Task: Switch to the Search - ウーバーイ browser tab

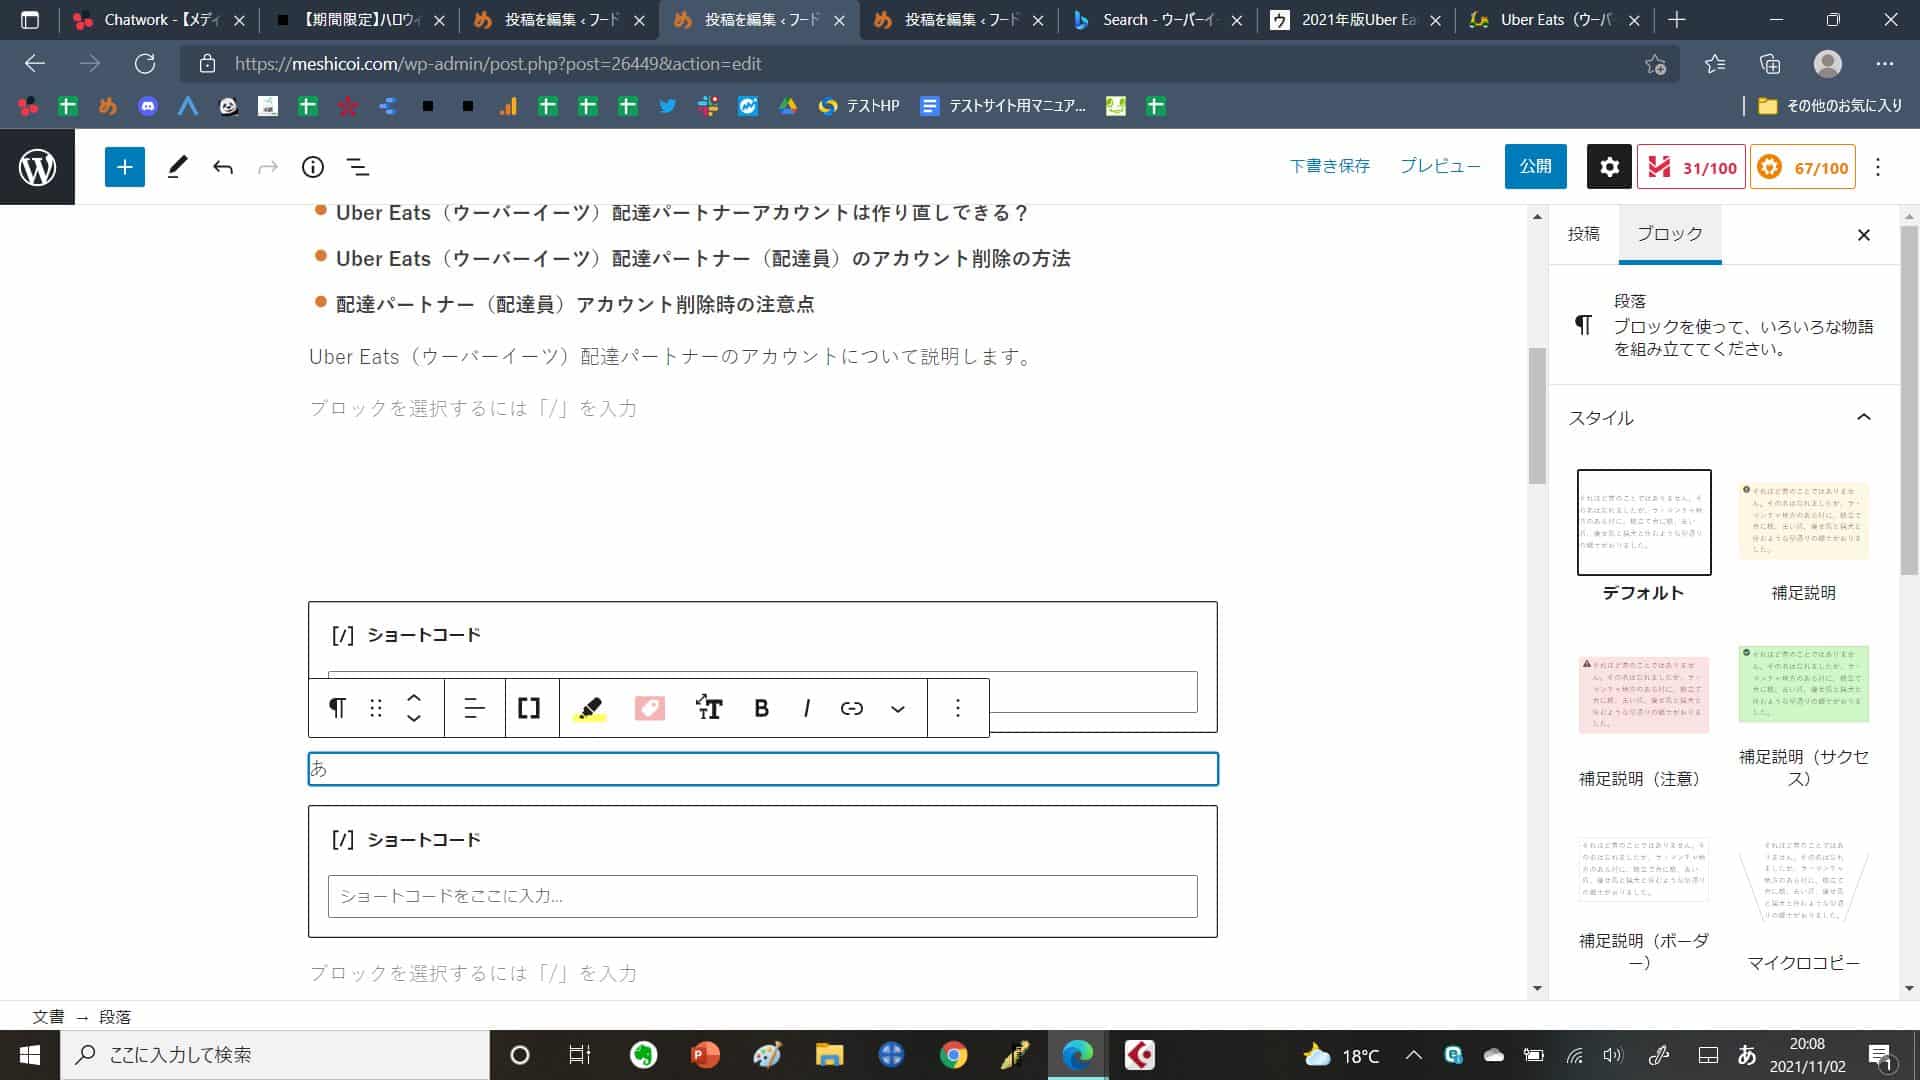Action: click(x=1158, y=20)
